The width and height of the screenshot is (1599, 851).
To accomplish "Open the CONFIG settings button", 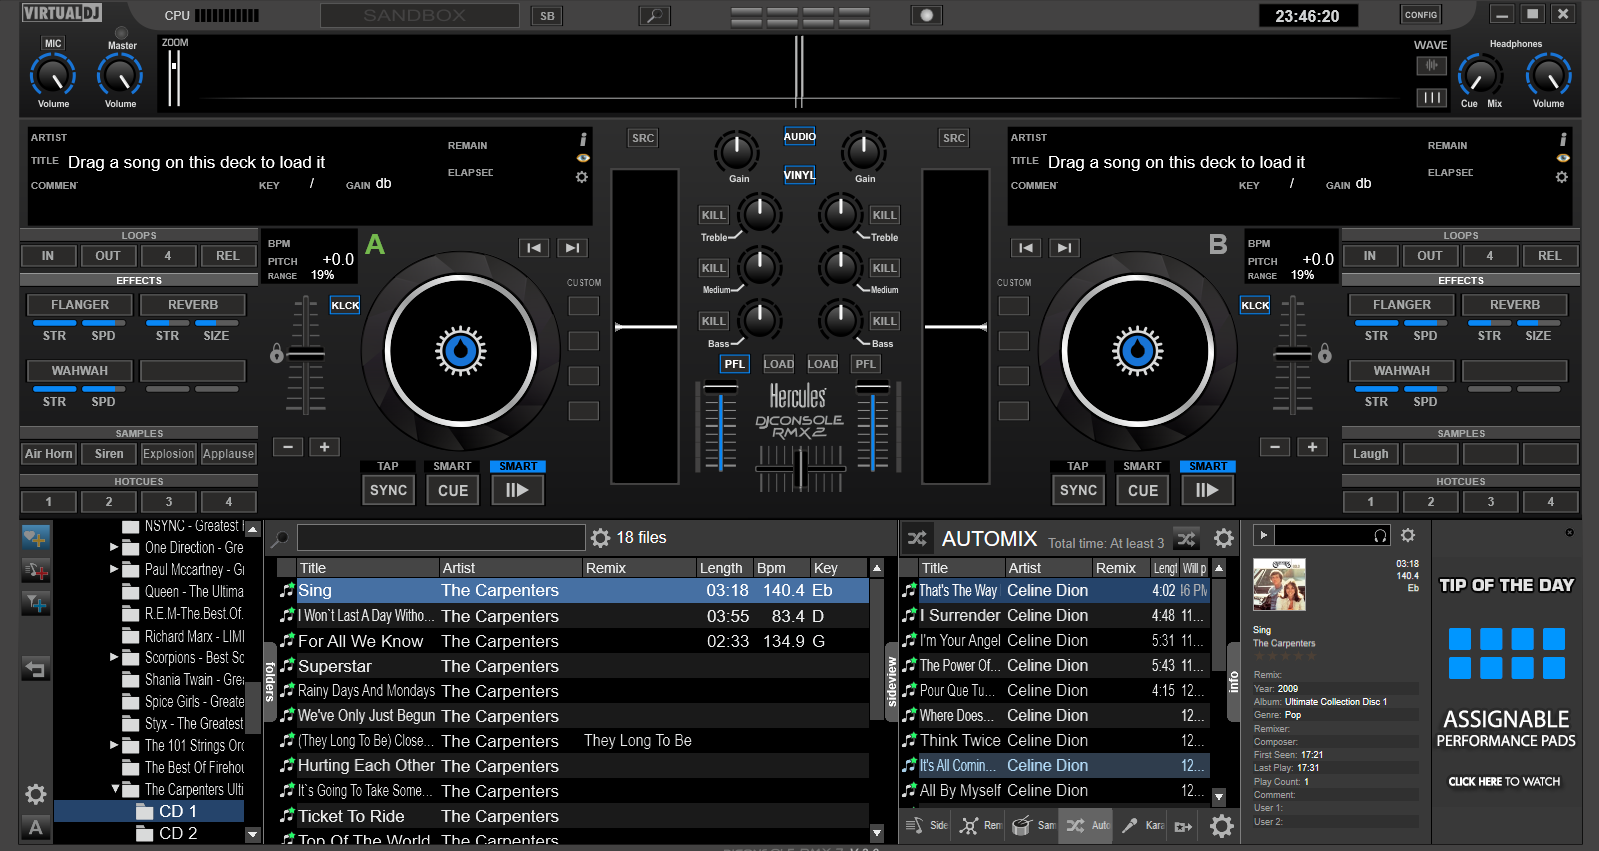I will (x=1421, y=14).
